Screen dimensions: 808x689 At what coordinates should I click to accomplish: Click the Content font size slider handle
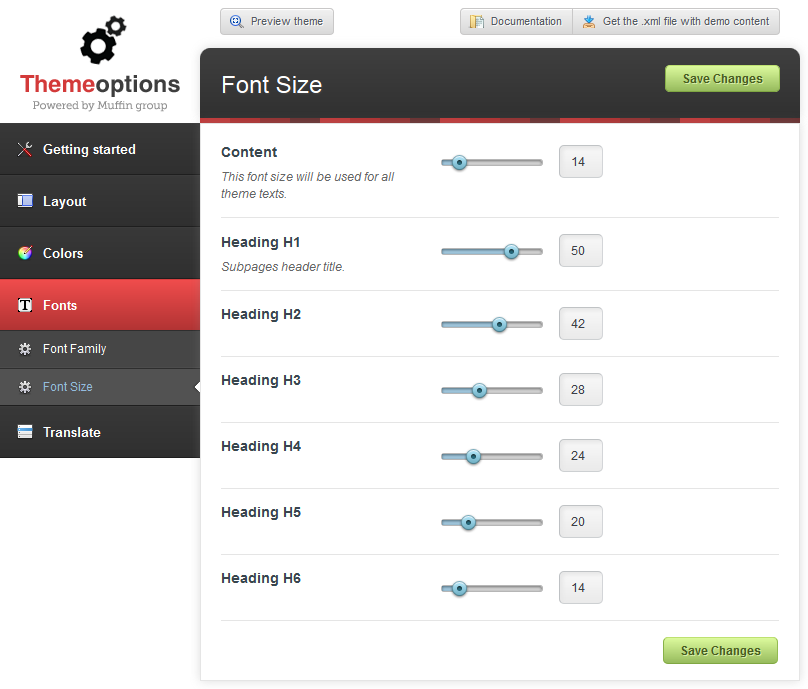tap(459, 162)
